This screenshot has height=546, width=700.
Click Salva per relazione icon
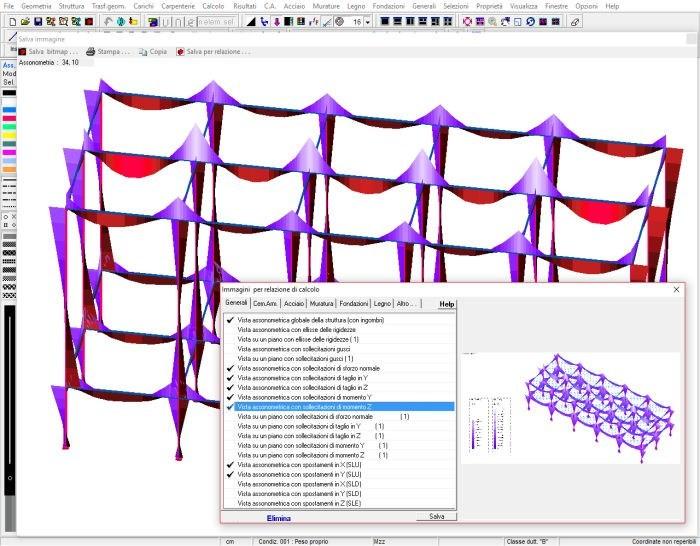tap(181, 51)
